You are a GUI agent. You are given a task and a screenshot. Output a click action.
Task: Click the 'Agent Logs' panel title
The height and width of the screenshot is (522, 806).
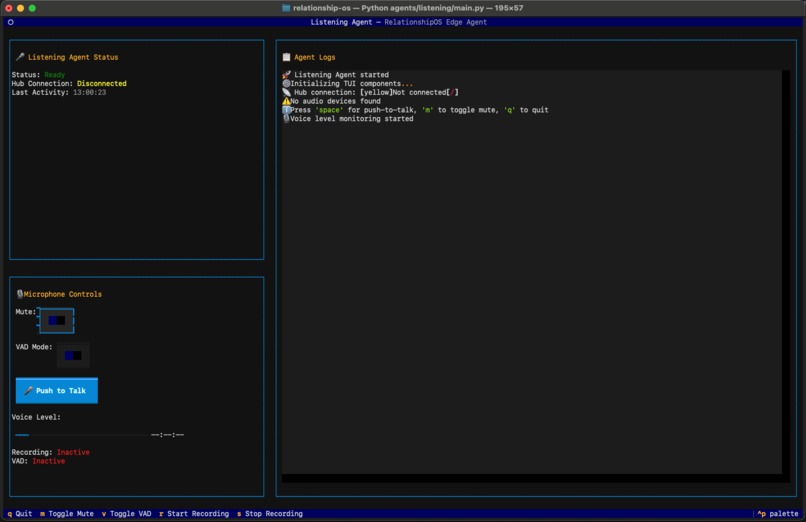pyautogui.click(x=315, y=57)
